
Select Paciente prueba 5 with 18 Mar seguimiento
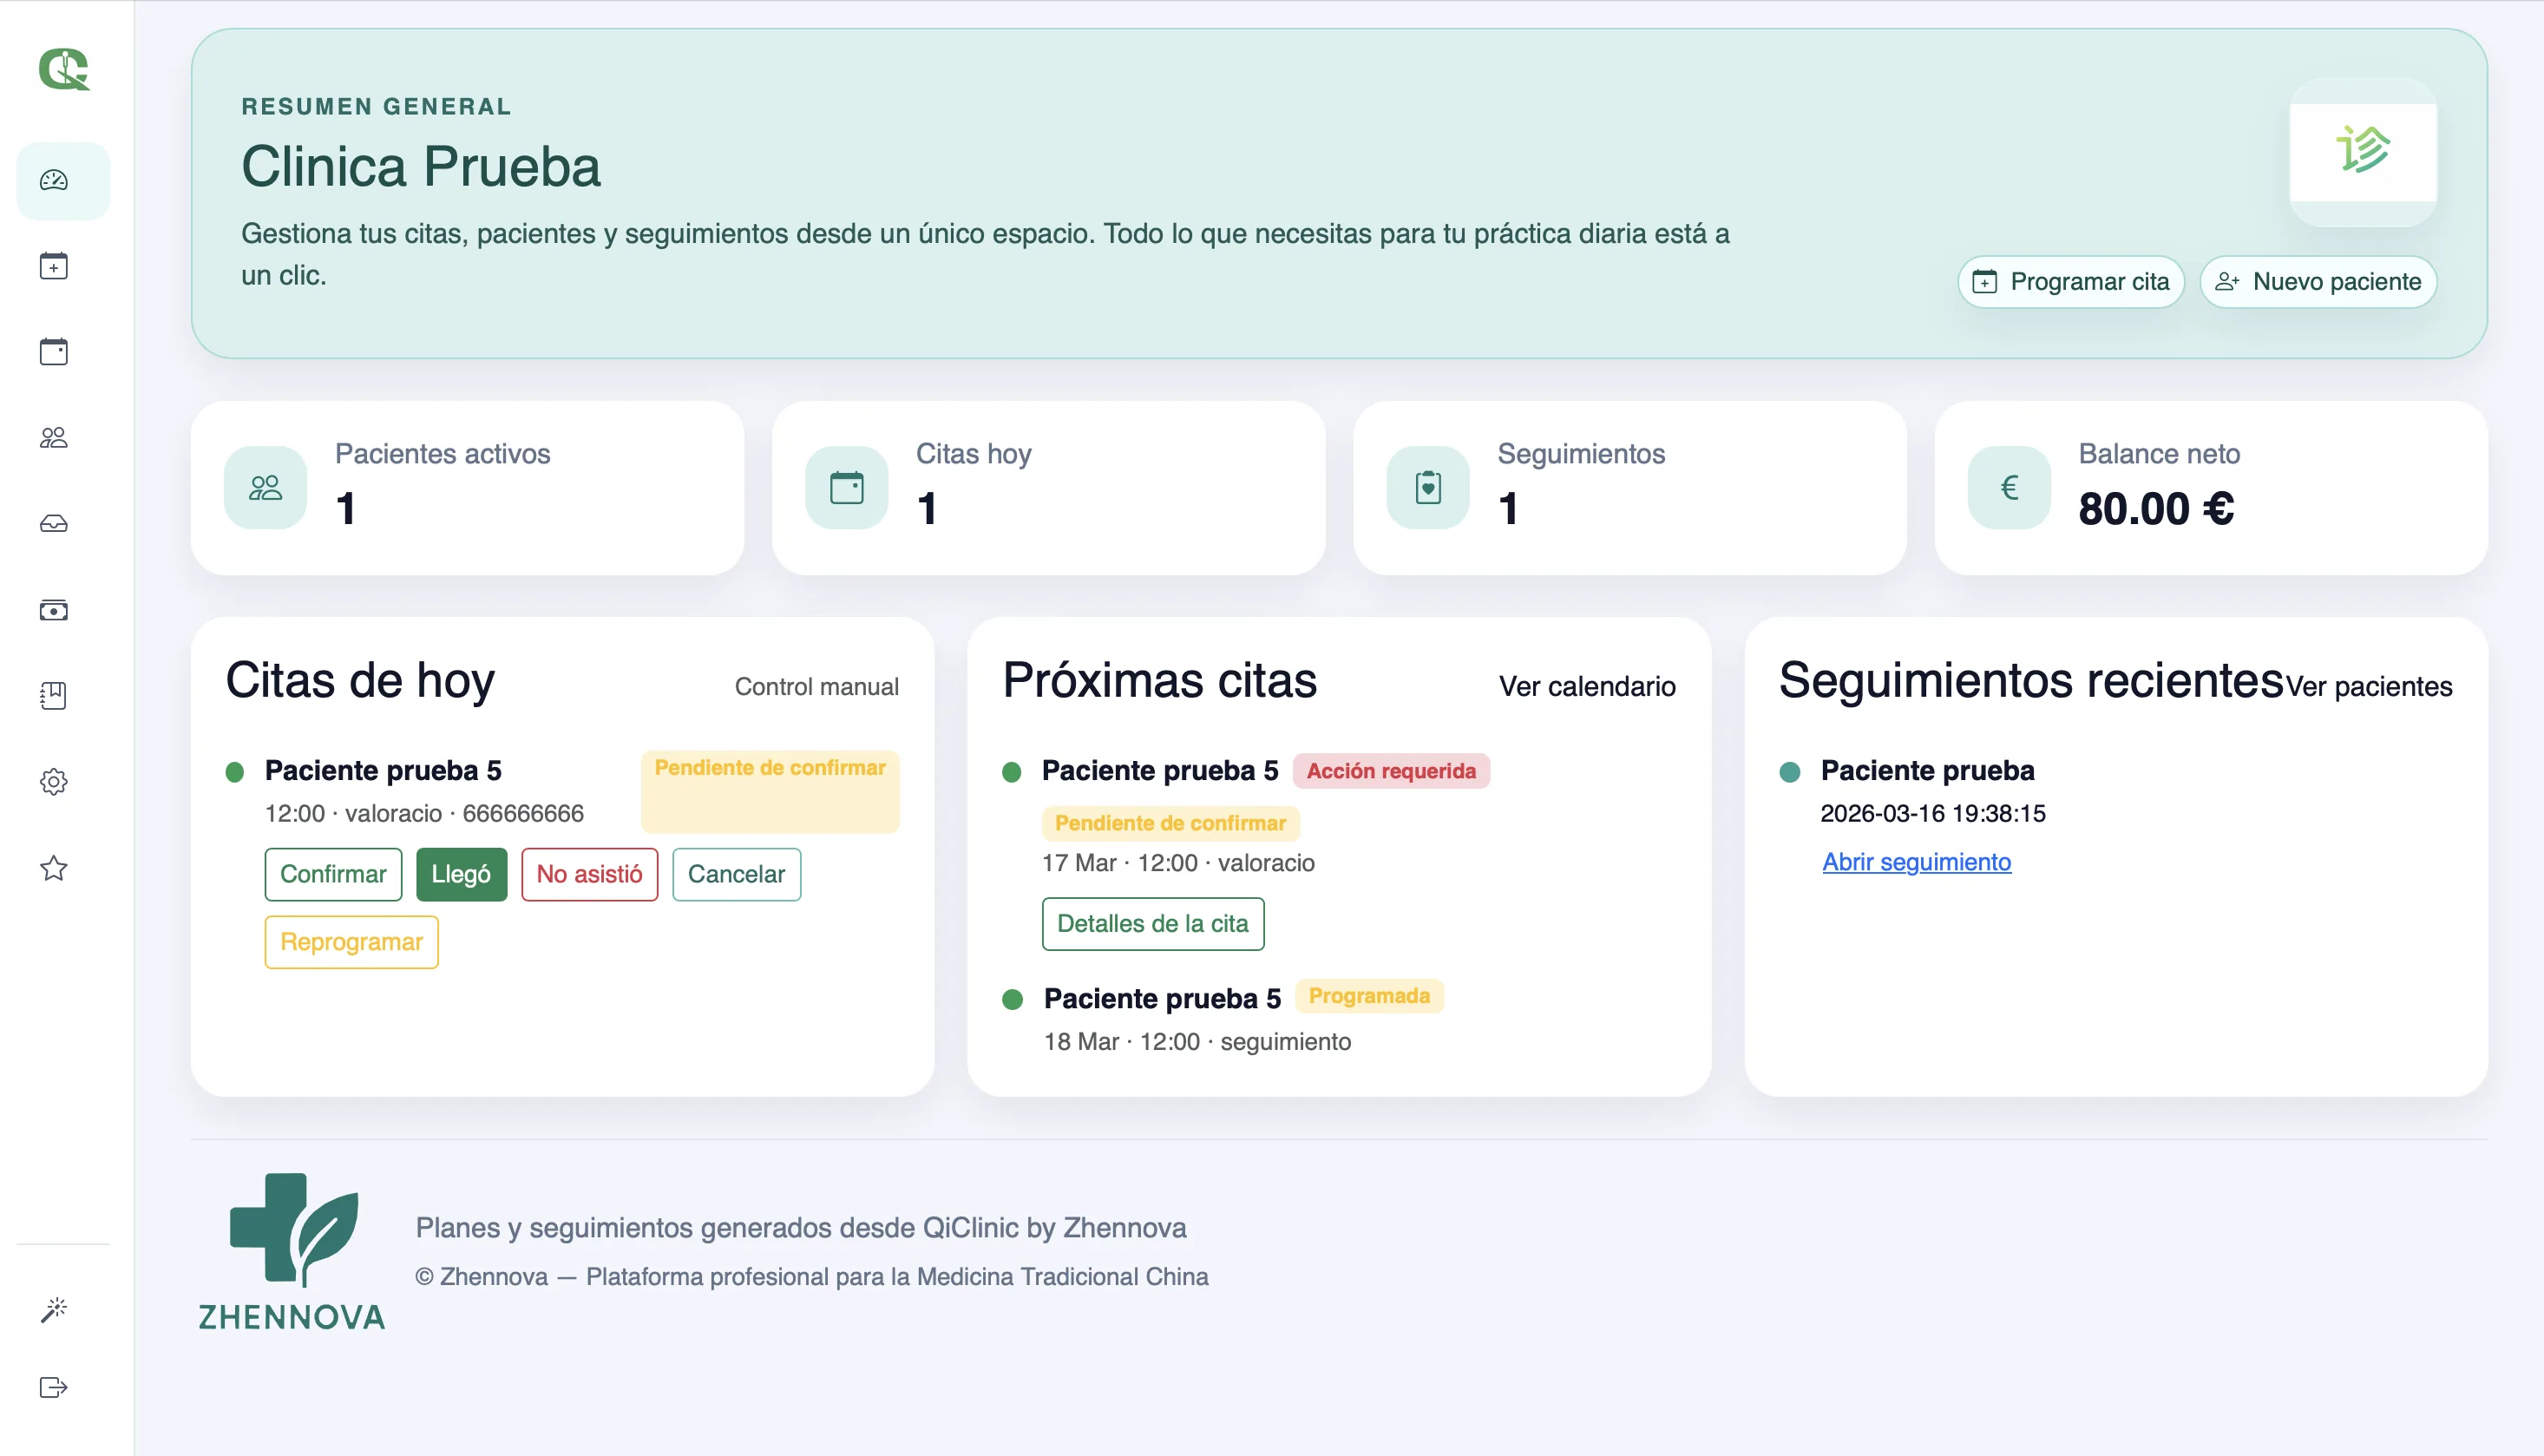pos(1162,999)
